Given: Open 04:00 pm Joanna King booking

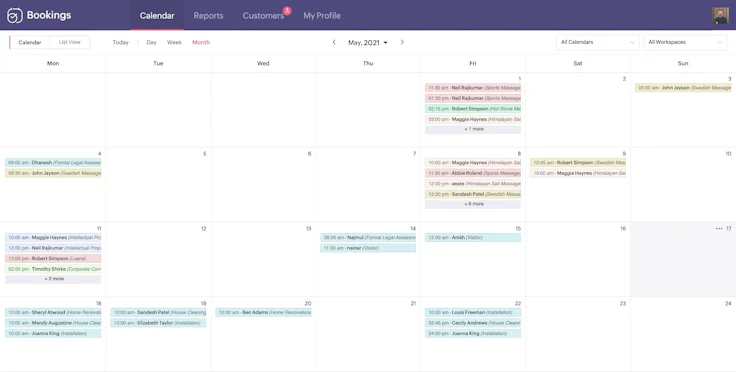Looking at the screenshot, I should (x=473, y=334).
